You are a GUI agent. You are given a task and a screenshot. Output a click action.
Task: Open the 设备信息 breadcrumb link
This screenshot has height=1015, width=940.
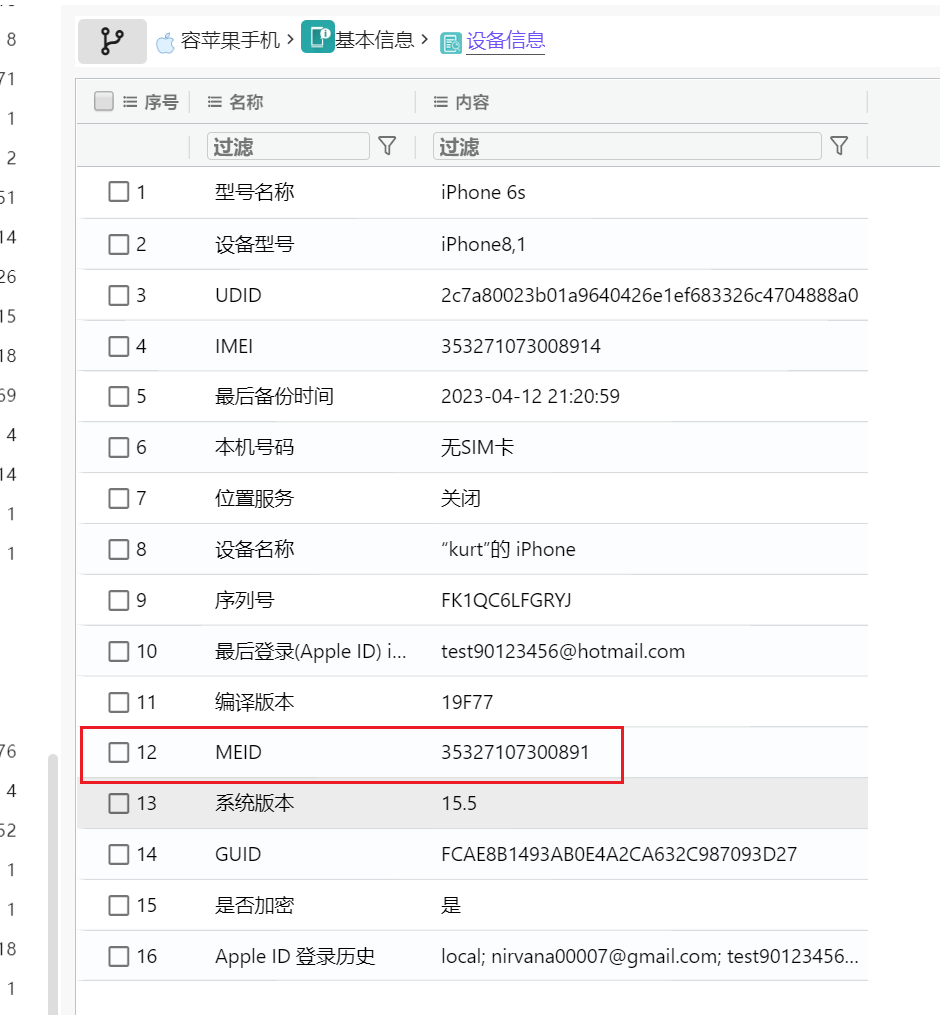pos(506,41)
